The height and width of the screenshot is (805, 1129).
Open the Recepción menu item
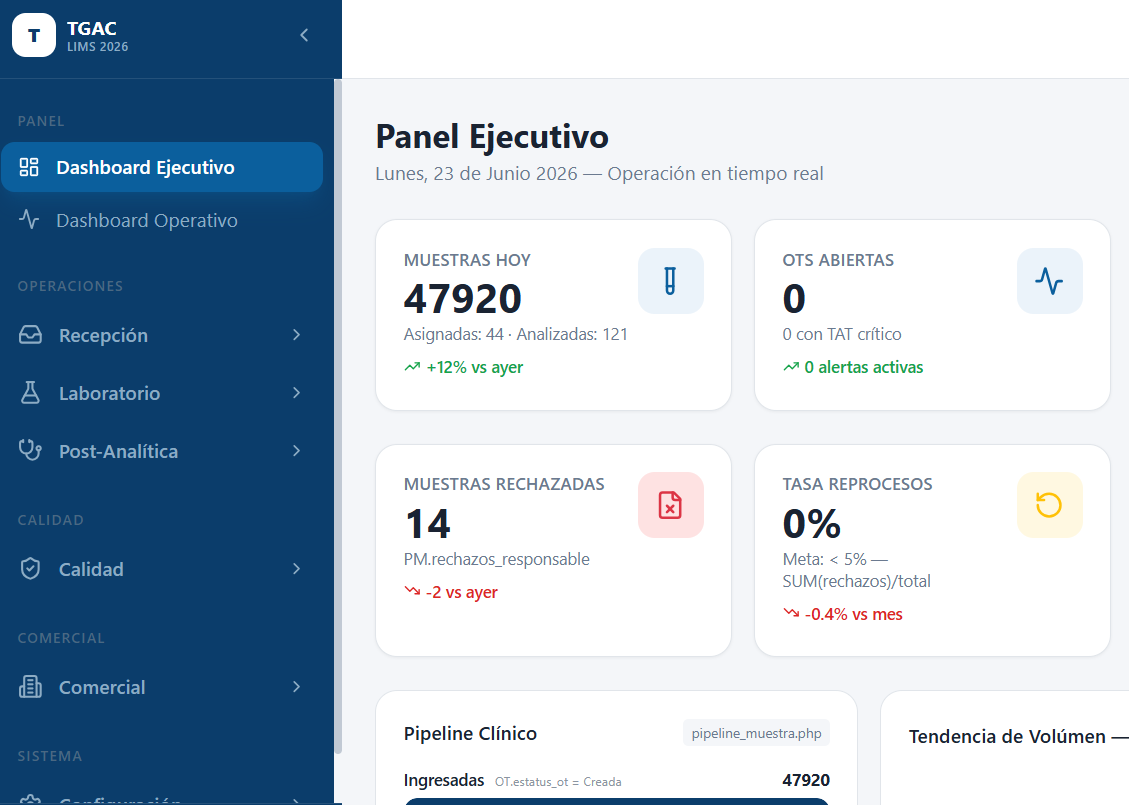162,335
